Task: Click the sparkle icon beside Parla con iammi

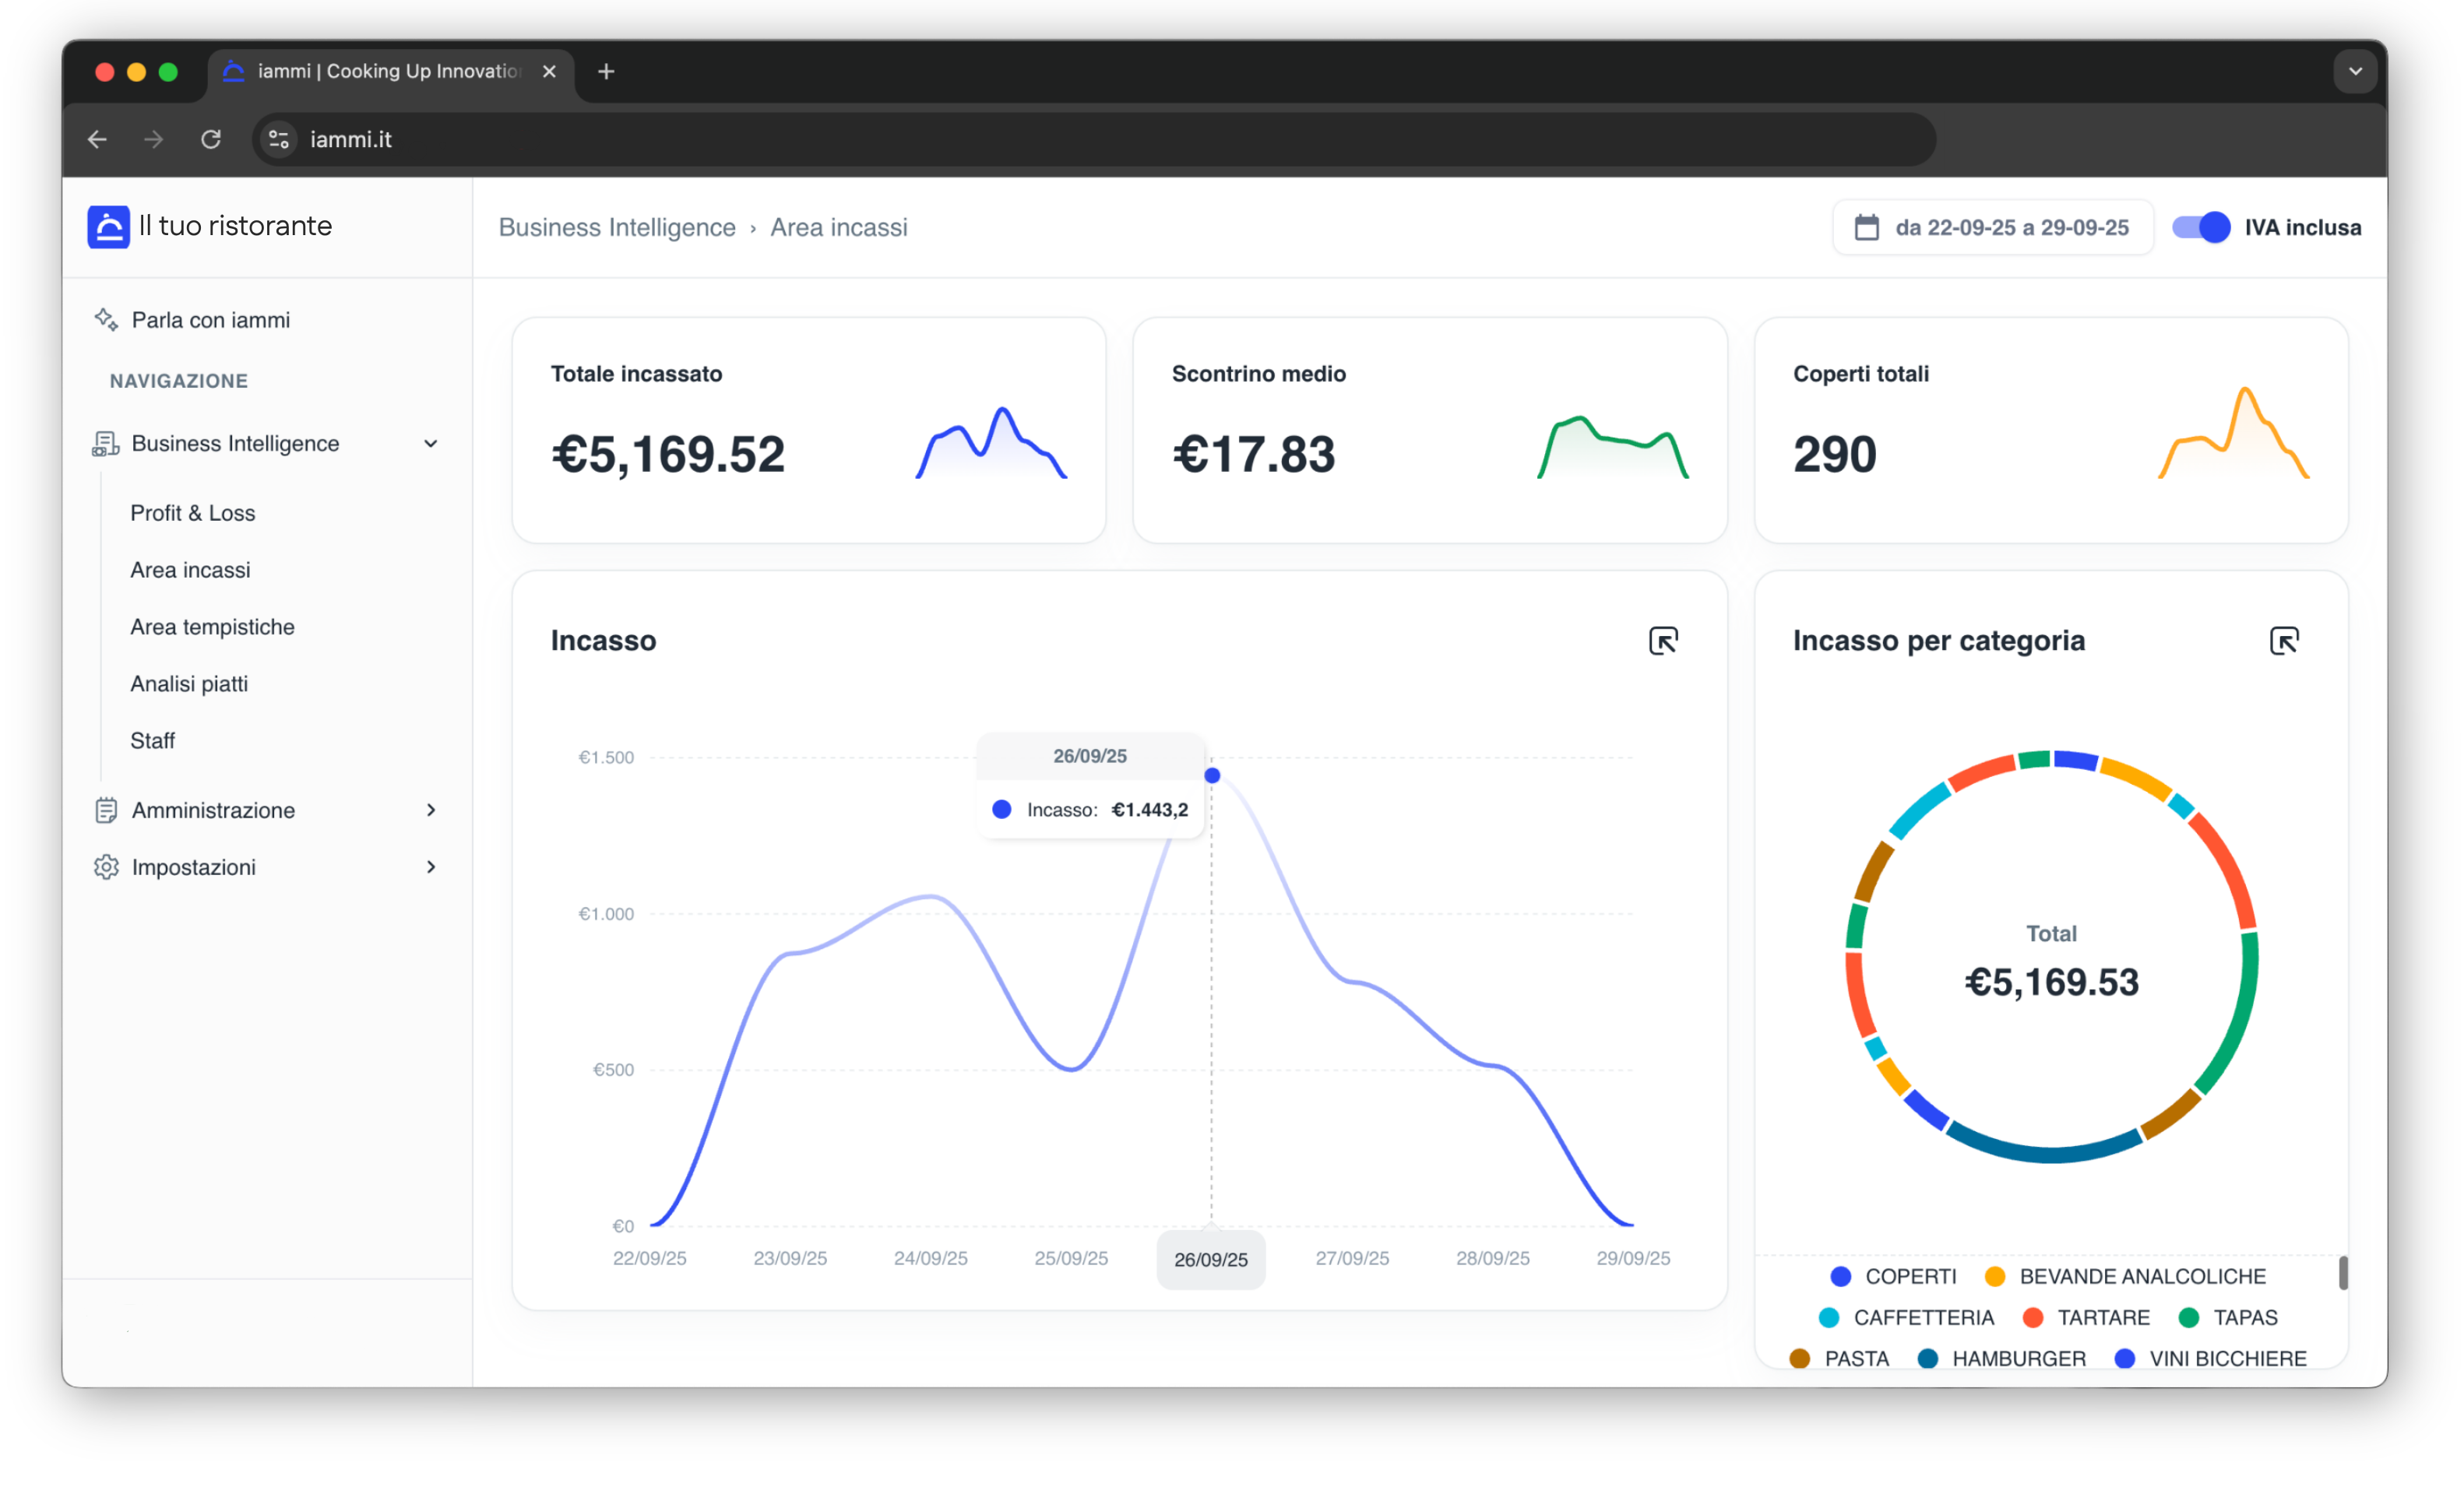Action: pos(106,320)
